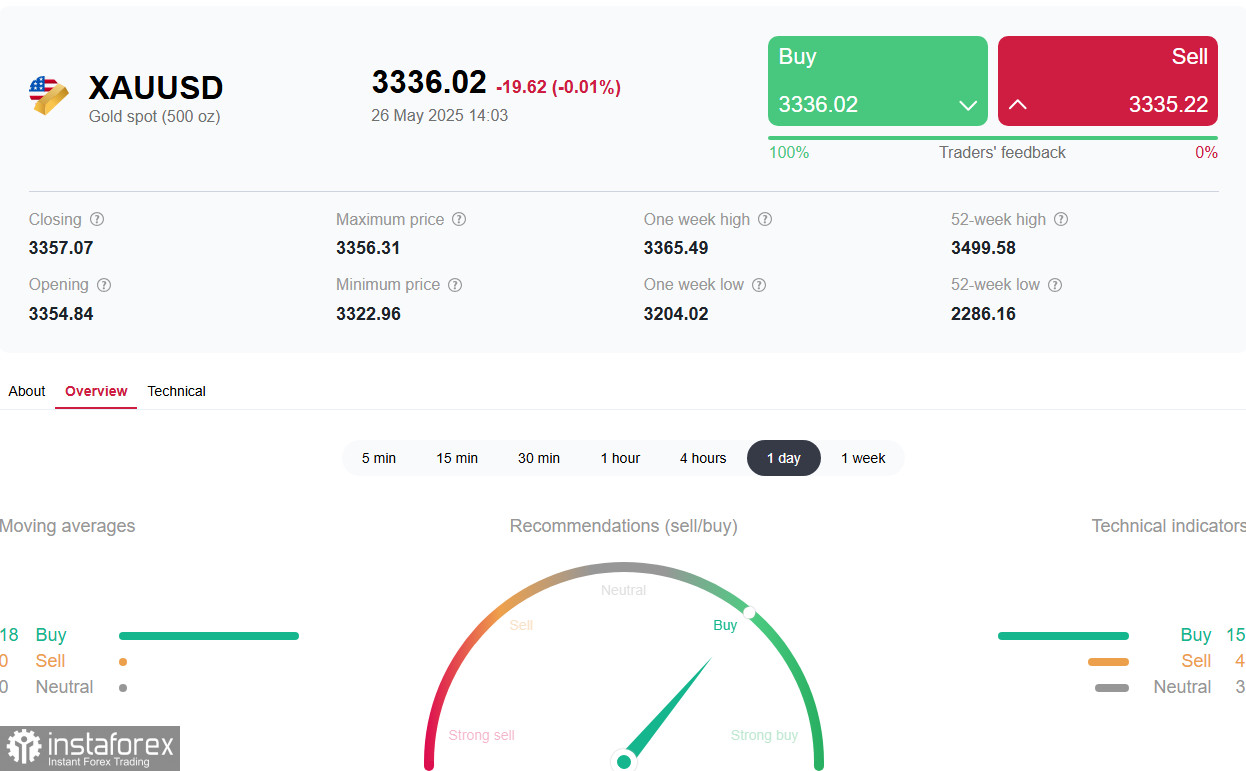Open the Opening info help icon
The image size is (1246, 771).
[x=104, y=285]
